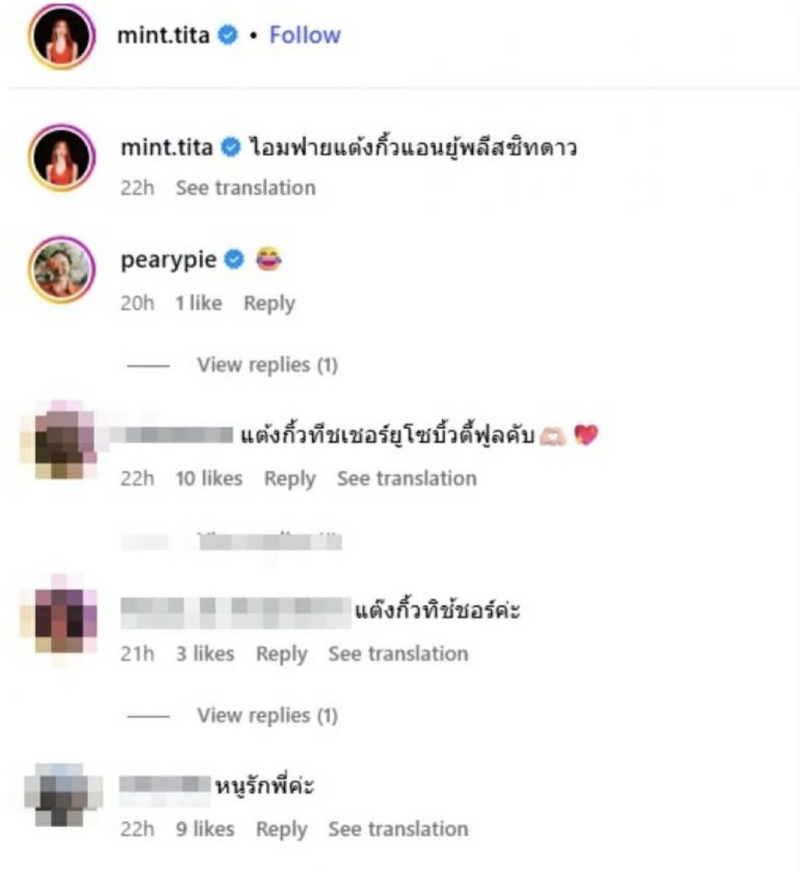See translation of comment with 10 likes
800x872 pixels.
tap(407, 478)
